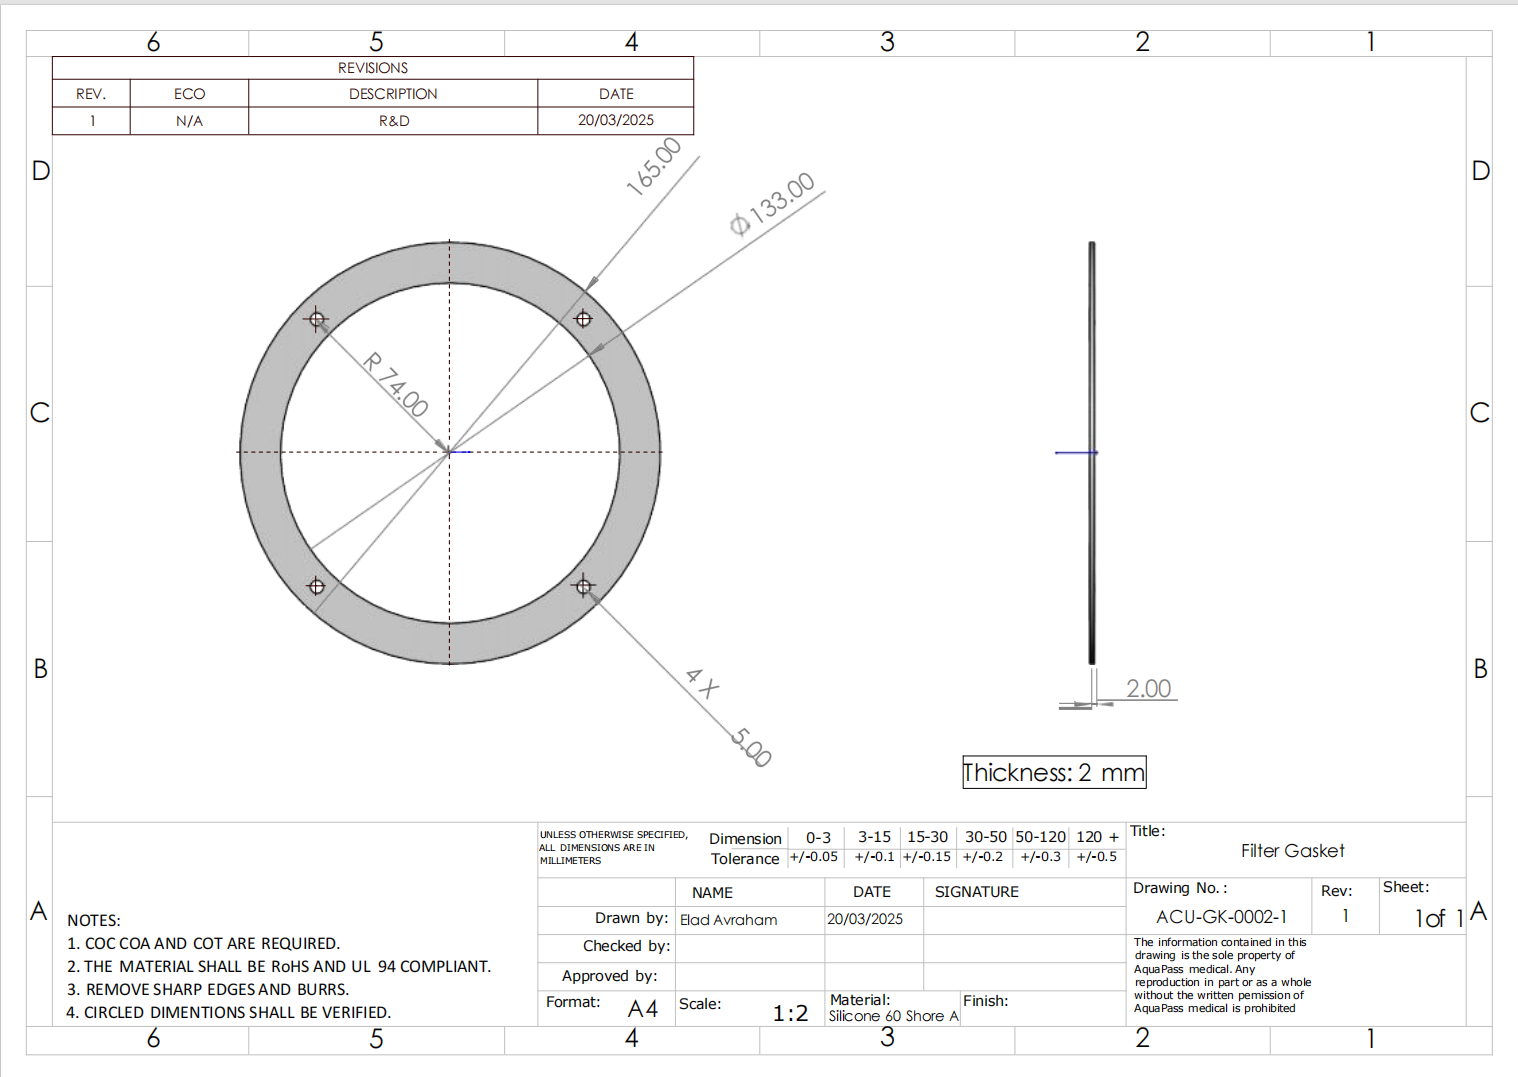Click the bottom-right mounting hole marker

pos(584,586)
